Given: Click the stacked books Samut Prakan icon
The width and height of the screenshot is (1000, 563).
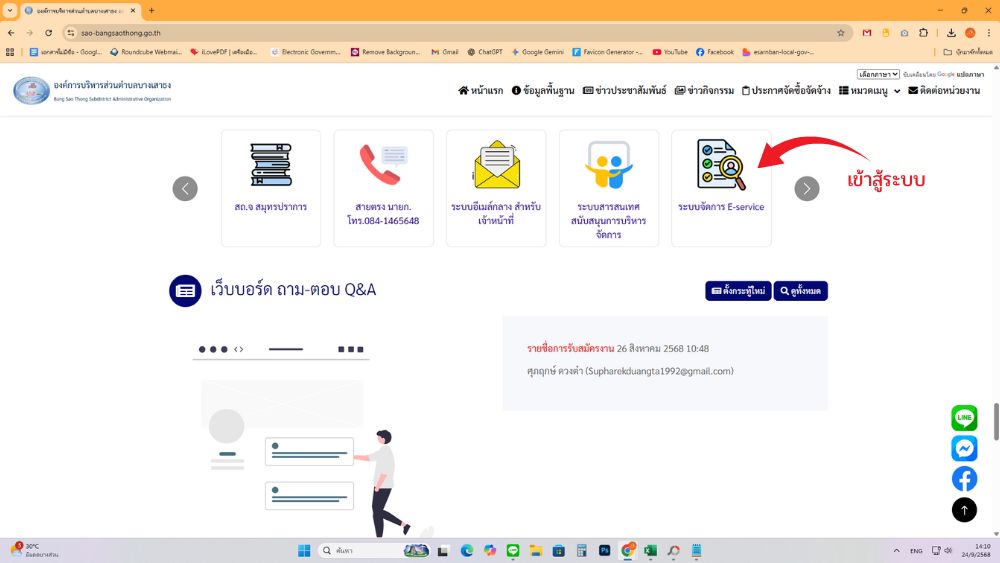Looking at the screenshot, I should coord(270,166).
